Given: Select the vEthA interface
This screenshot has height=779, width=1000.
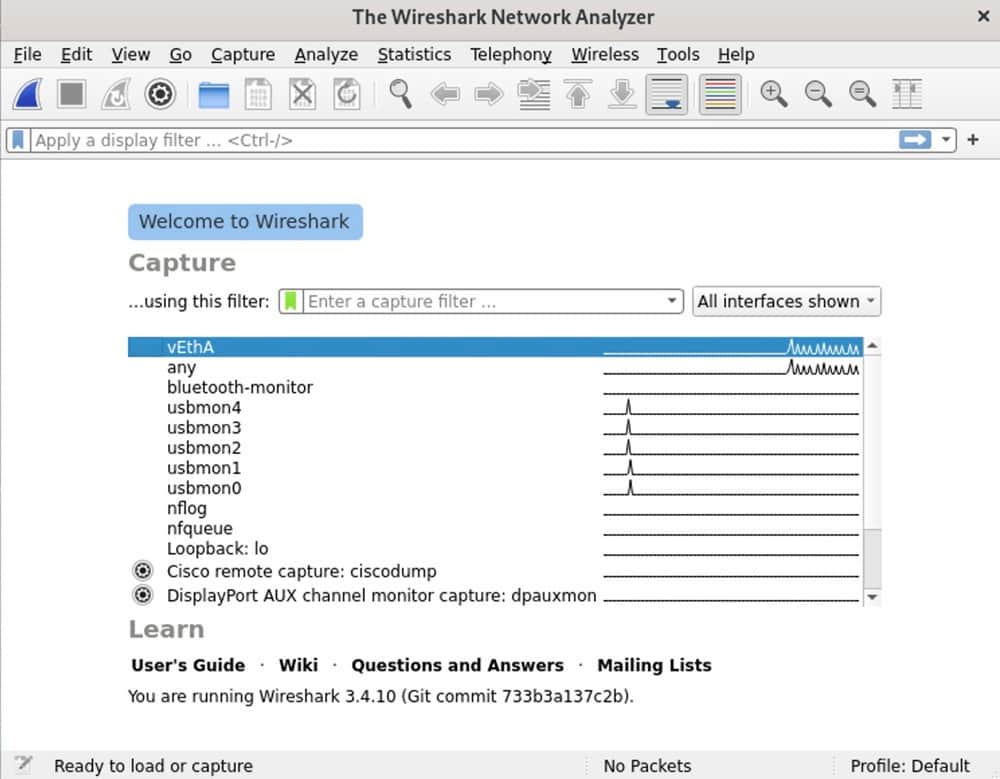Looking at the screenshot, I should [x=495, y=347].
